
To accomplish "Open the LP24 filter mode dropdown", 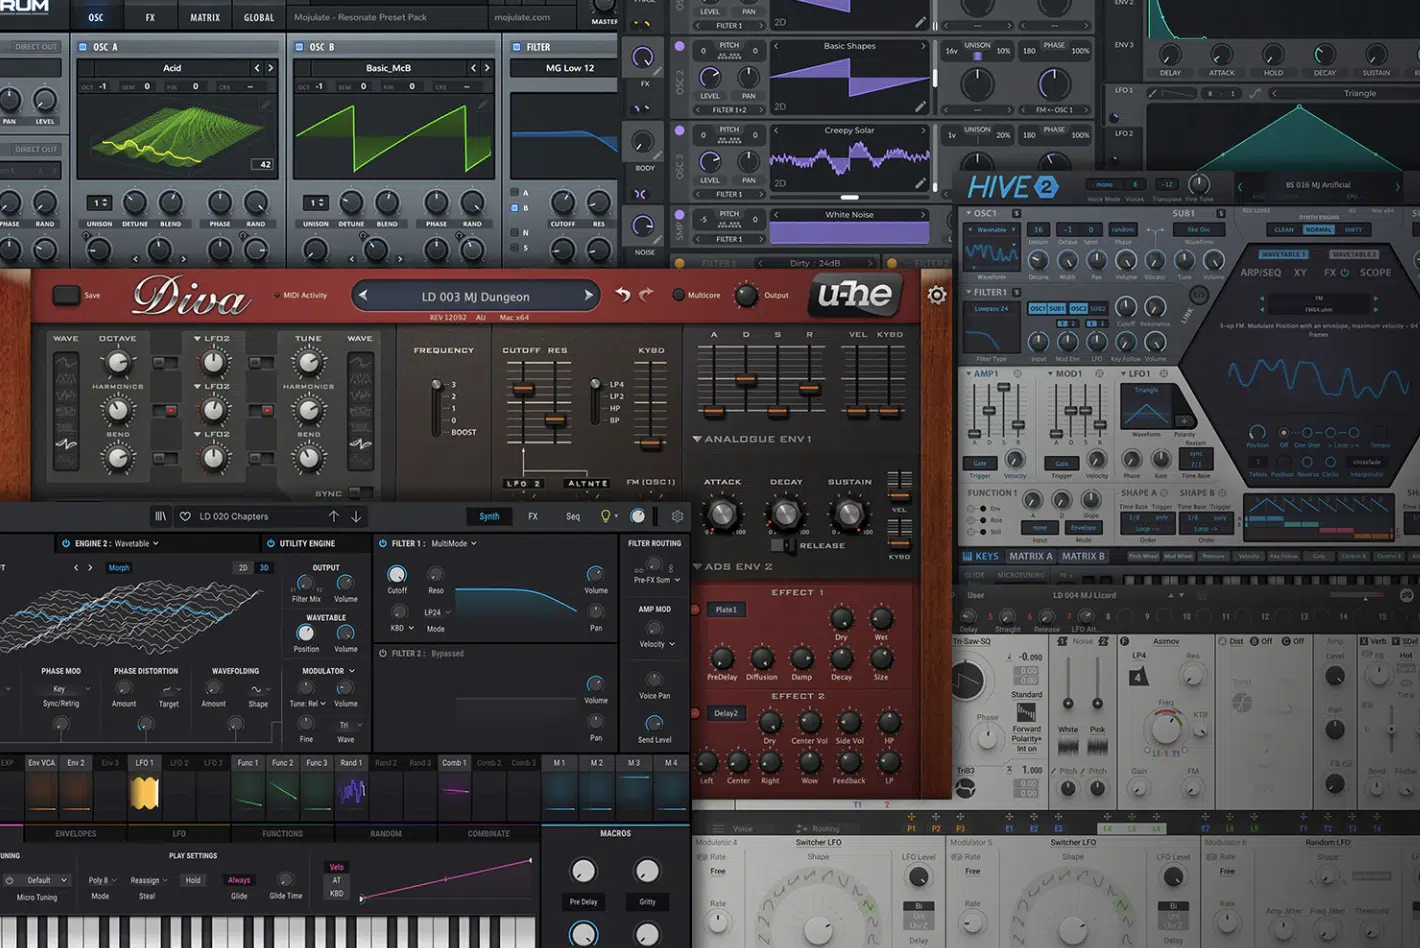I will point(437,612).
